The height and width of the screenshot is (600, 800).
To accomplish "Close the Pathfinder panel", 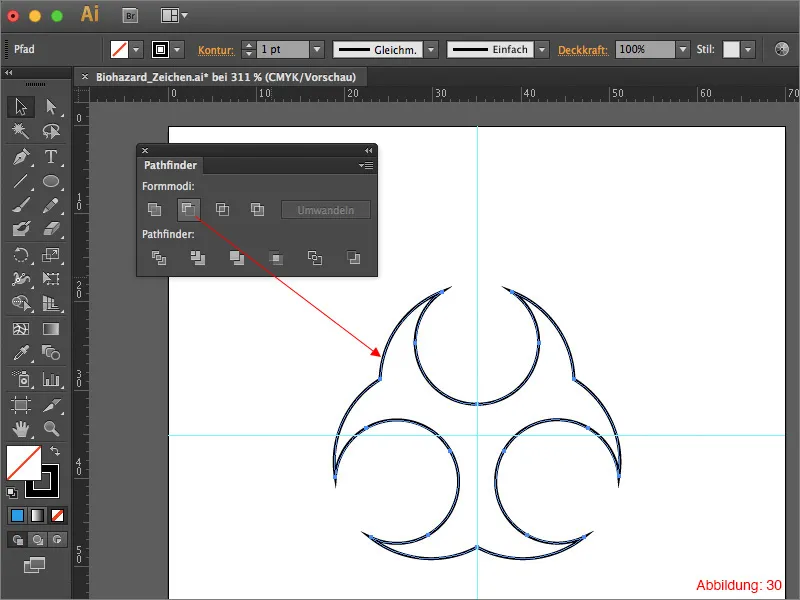I will (x=145, y=151).
